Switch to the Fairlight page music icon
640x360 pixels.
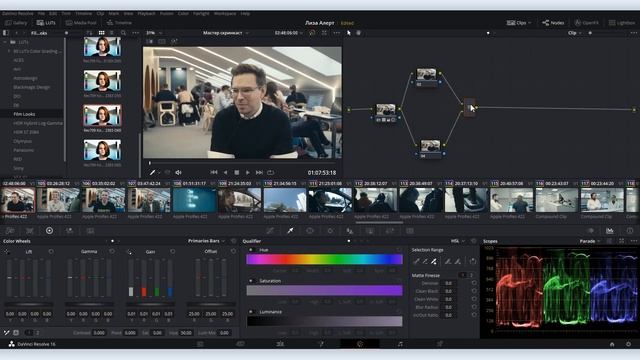(400, 344)
